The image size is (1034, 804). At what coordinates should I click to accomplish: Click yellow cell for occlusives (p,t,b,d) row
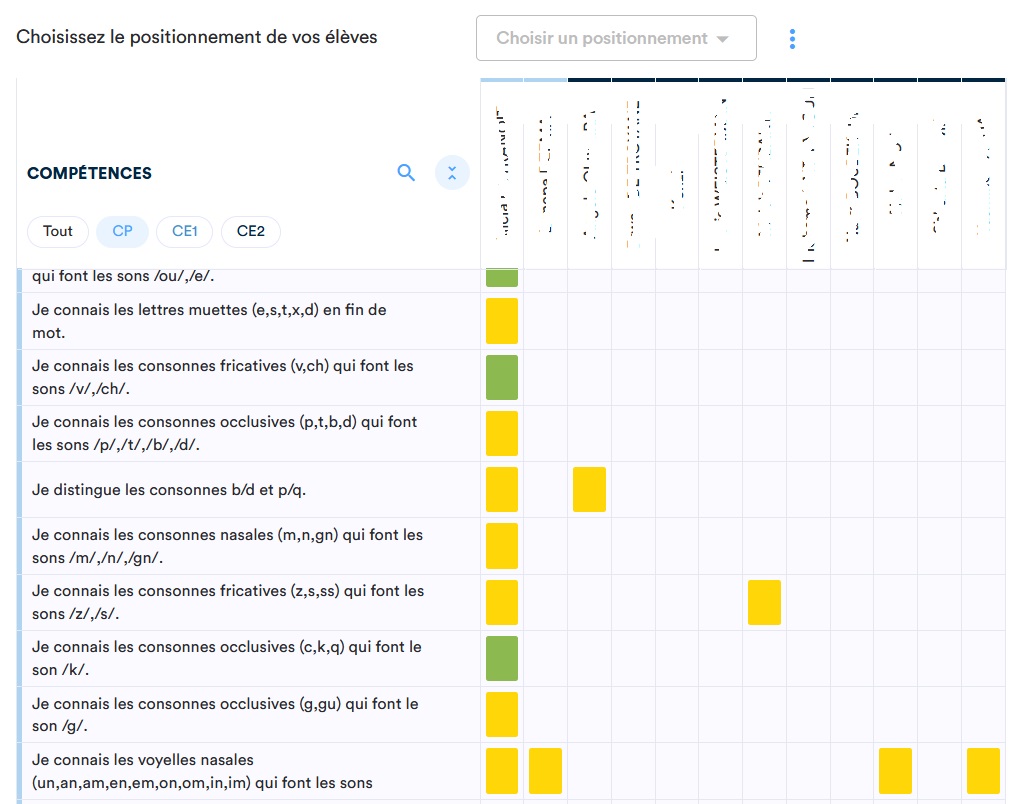coord(502,433)
